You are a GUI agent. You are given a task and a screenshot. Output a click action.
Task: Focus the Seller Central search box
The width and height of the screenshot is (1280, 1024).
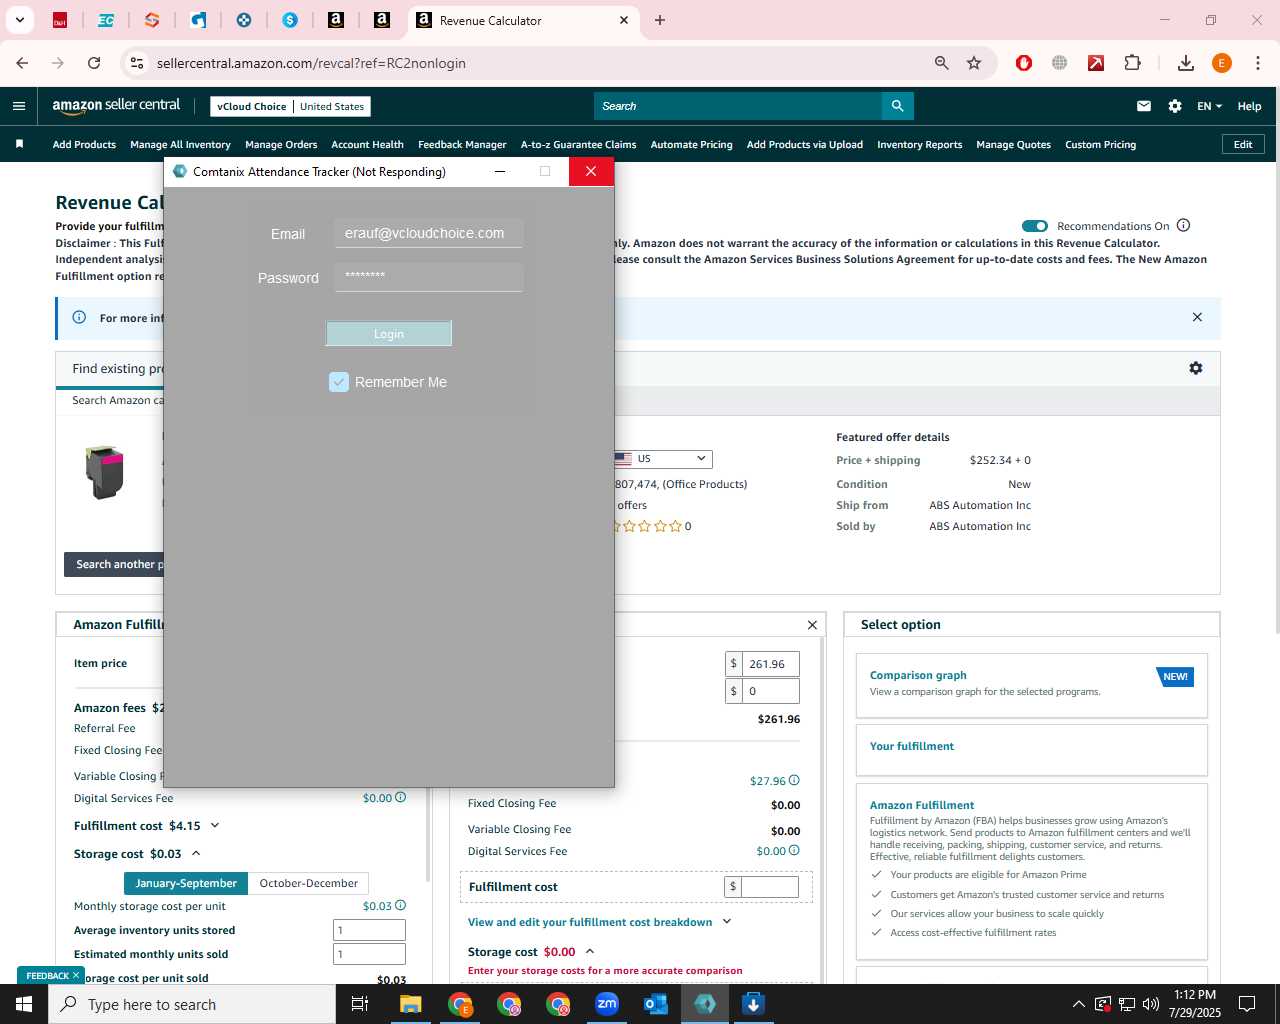click(x=738, y=106)
